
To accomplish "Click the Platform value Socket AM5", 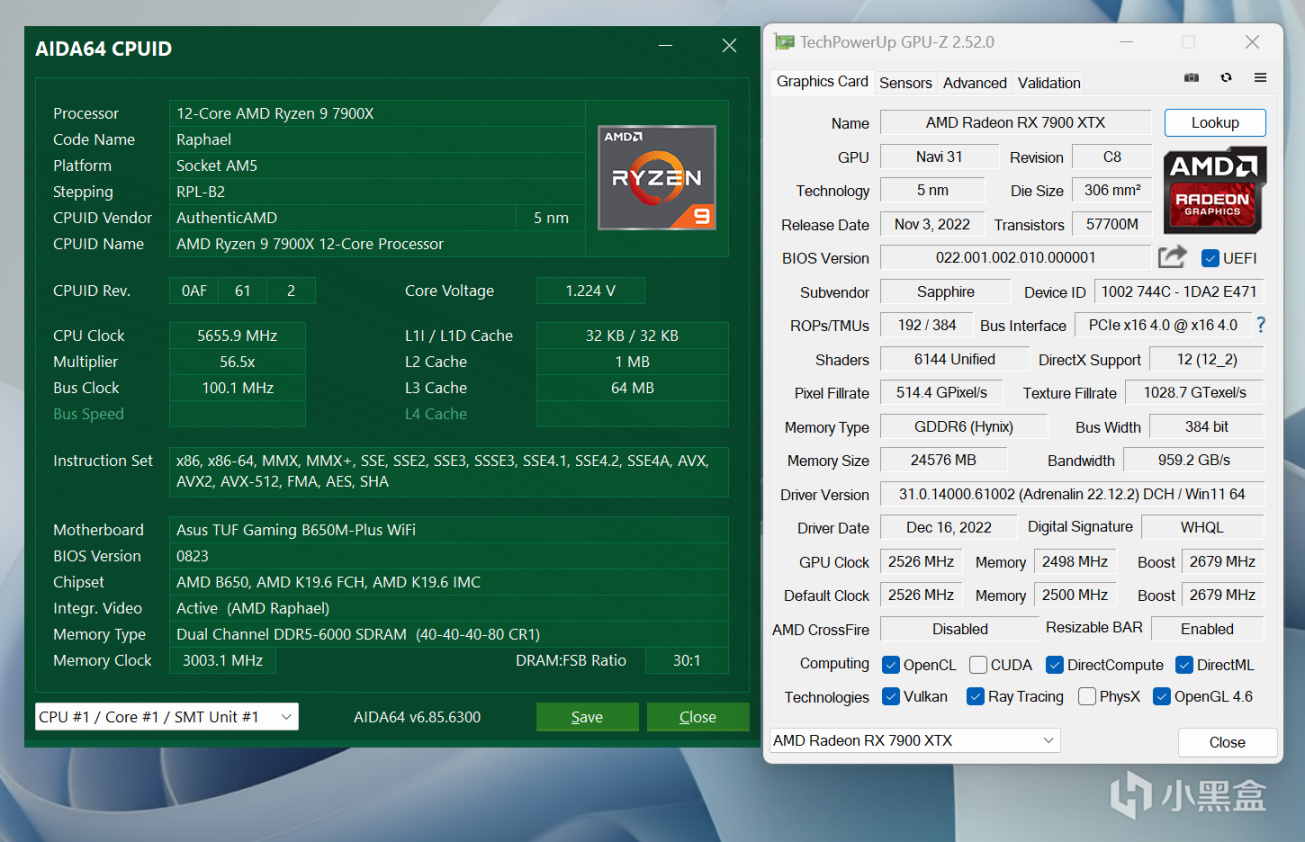I will click(377, 166).
